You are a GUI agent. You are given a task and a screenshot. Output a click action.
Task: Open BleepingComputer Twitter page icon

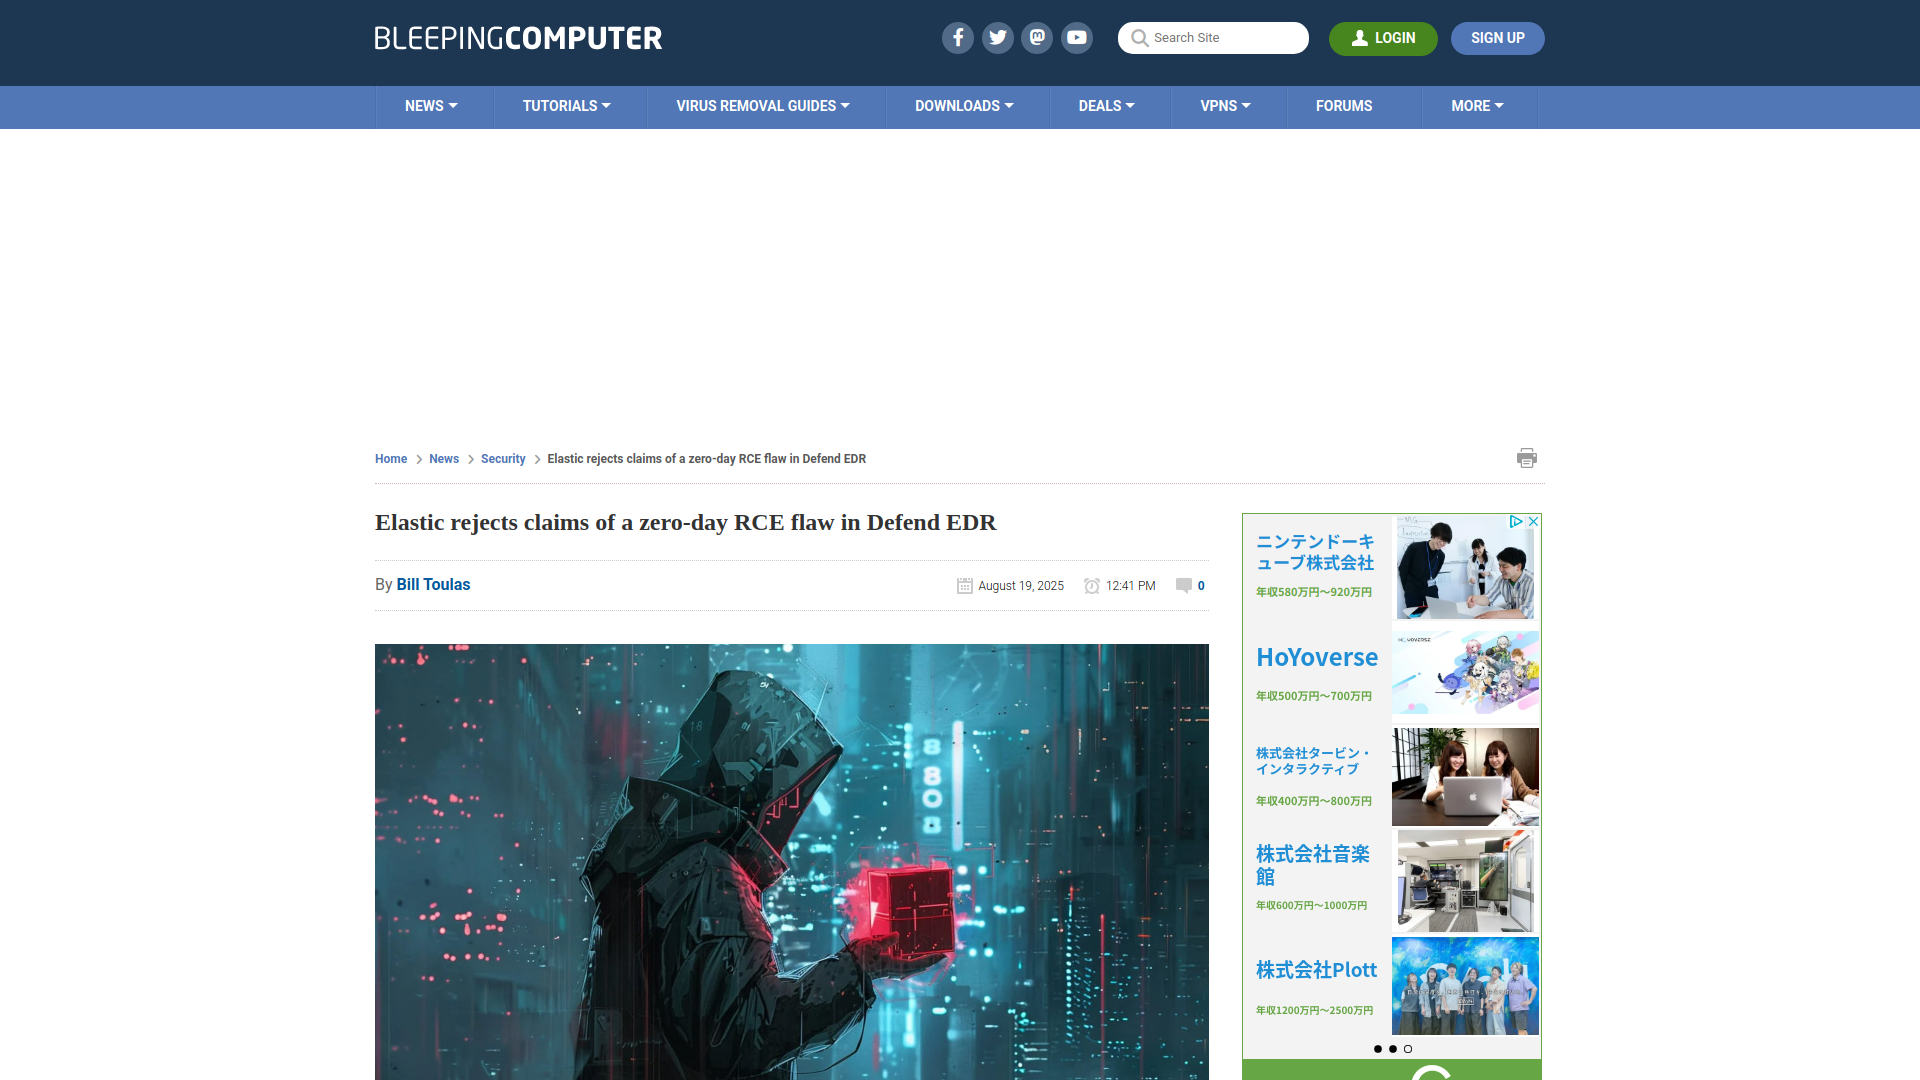997,38
